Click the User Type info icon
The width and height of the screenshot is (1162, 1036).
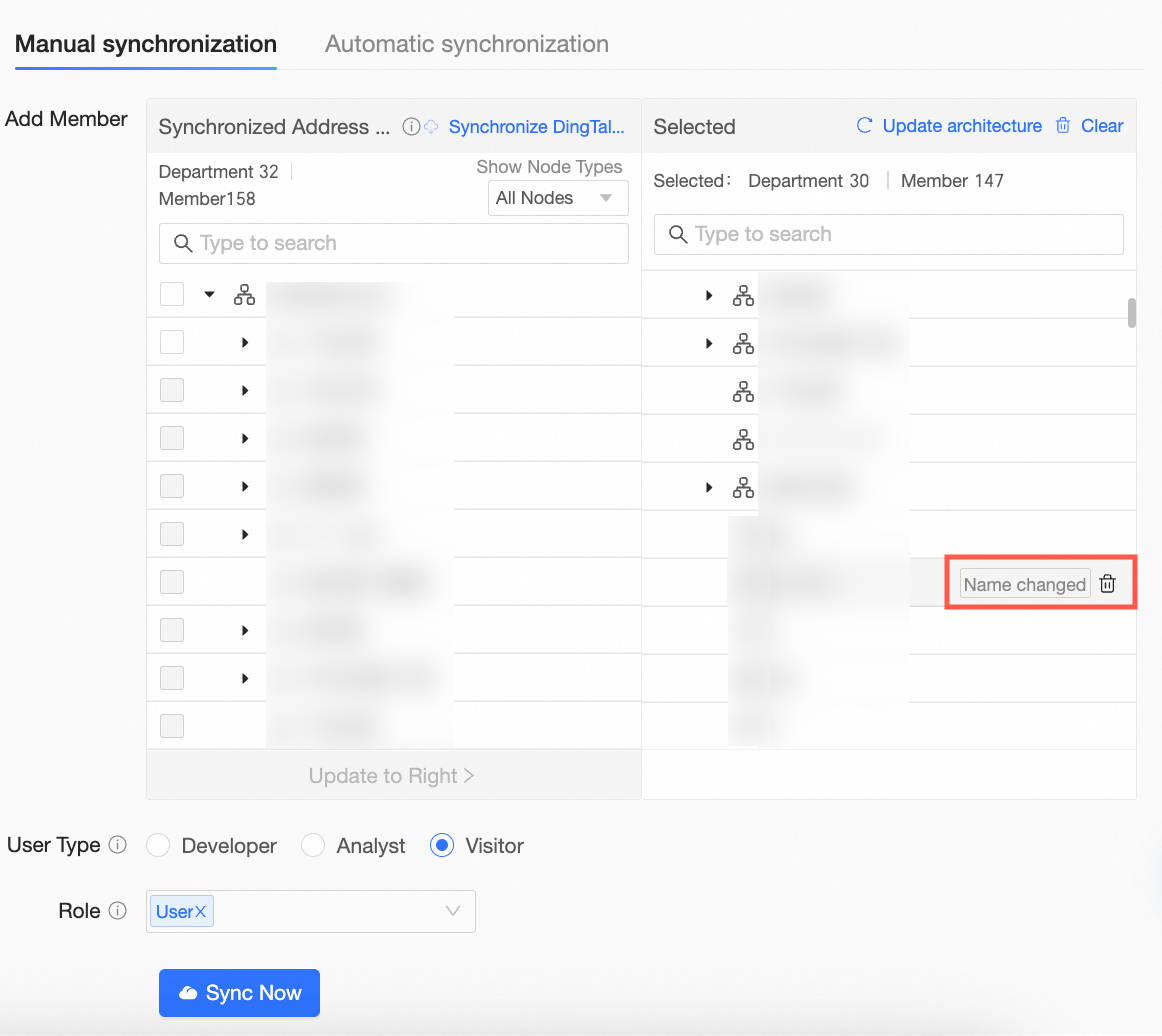tap(118, 846)
